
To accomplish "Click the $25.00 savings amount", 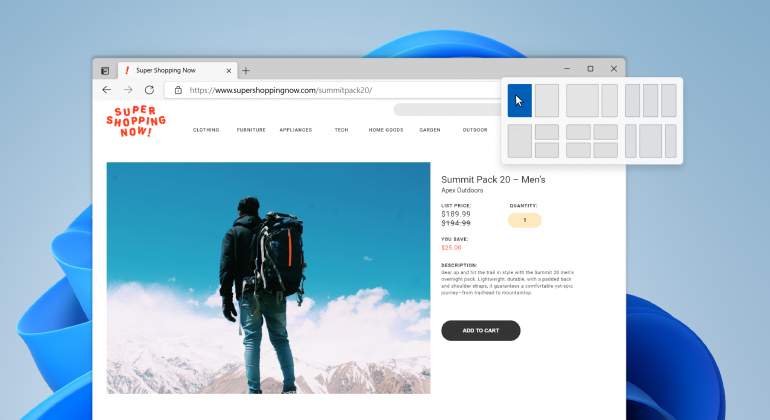I will [x=451, y=248].
